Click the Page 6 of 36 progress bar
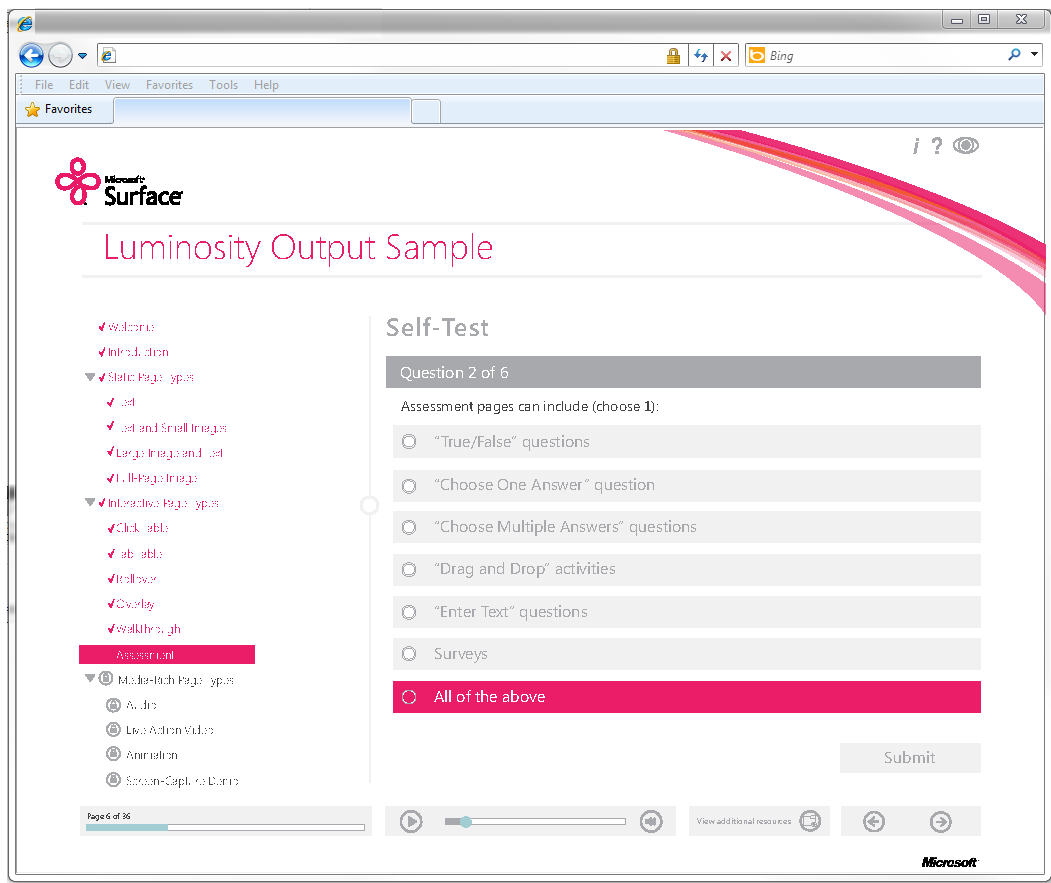Viewport: 1051px width, 883px height. (225, 827)
